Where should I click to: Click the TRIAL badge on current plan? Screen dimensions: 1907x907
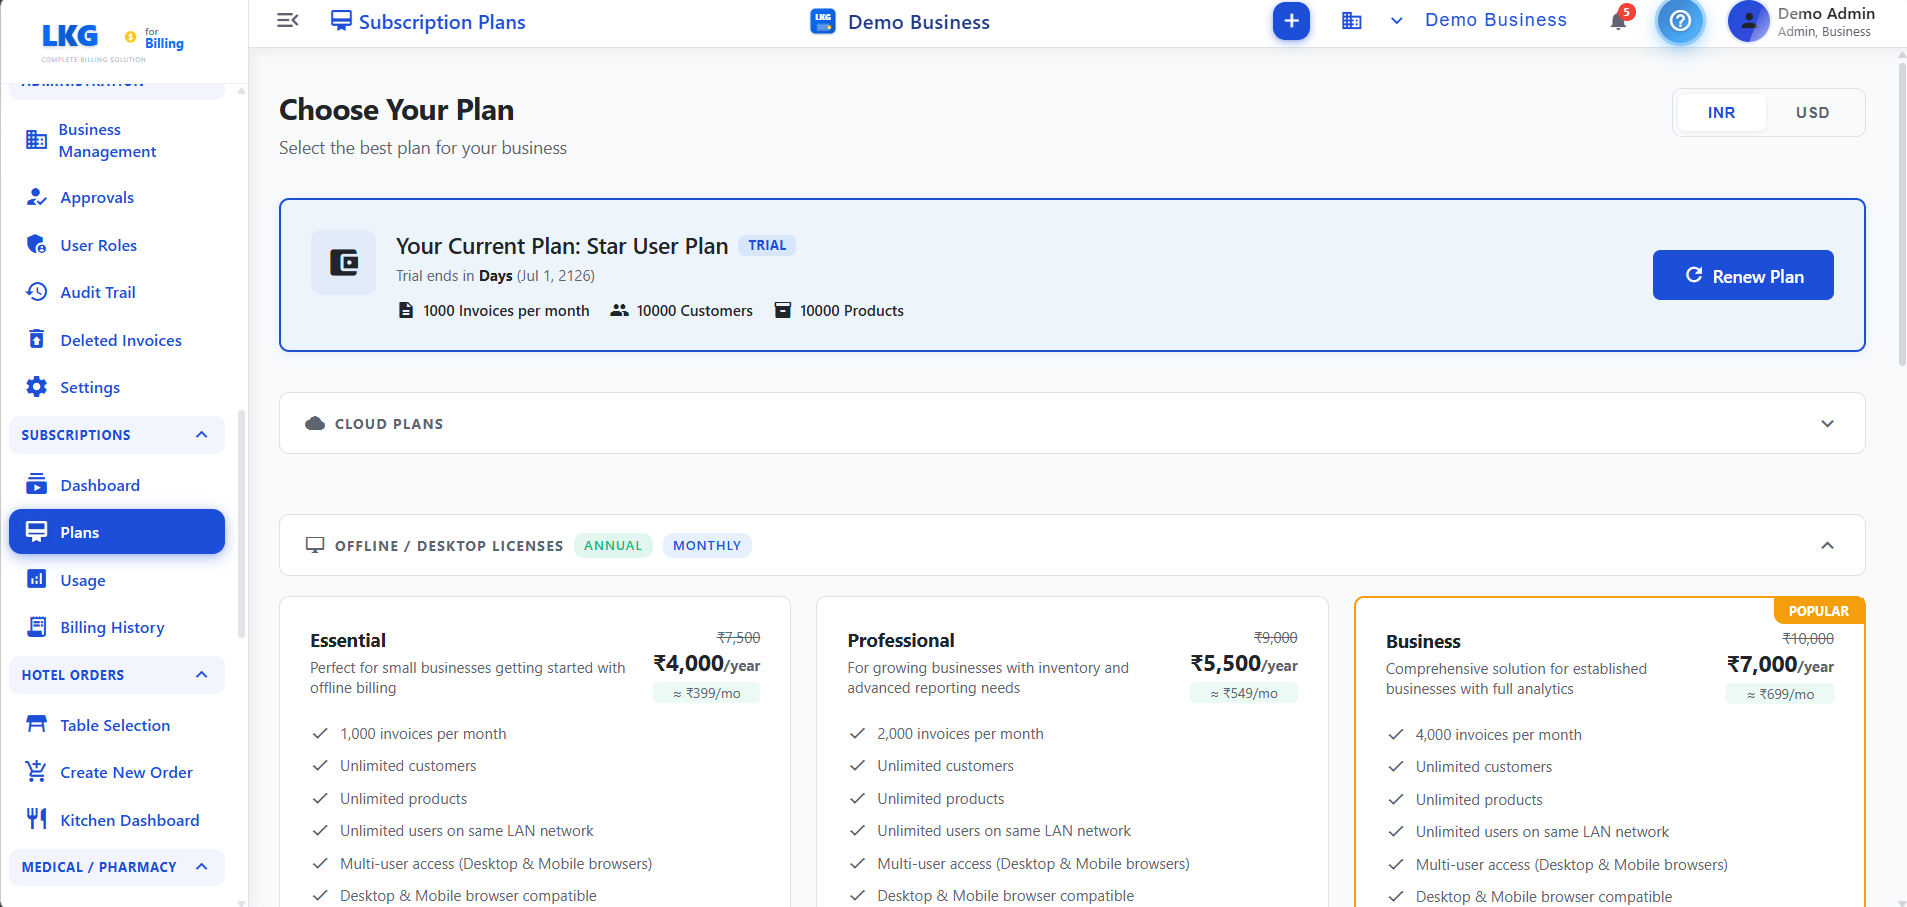pos(767,245)
